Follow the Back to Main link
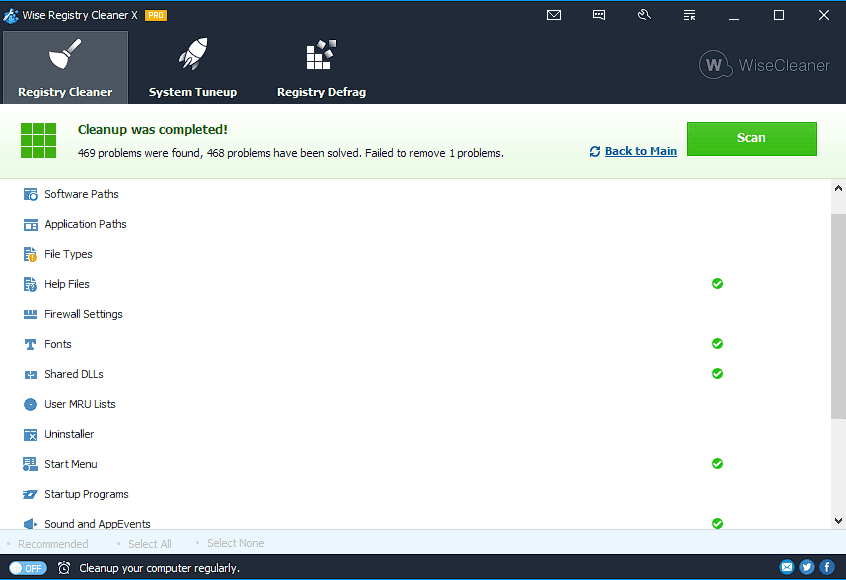Viewport: 846px width, 580px height. pyautogui.click(x=640, y=151)
